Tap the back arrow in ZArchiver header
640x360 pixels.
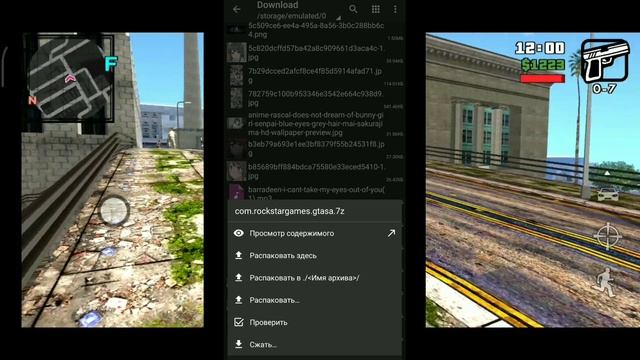pyautogui.click(x=237, y=9)
